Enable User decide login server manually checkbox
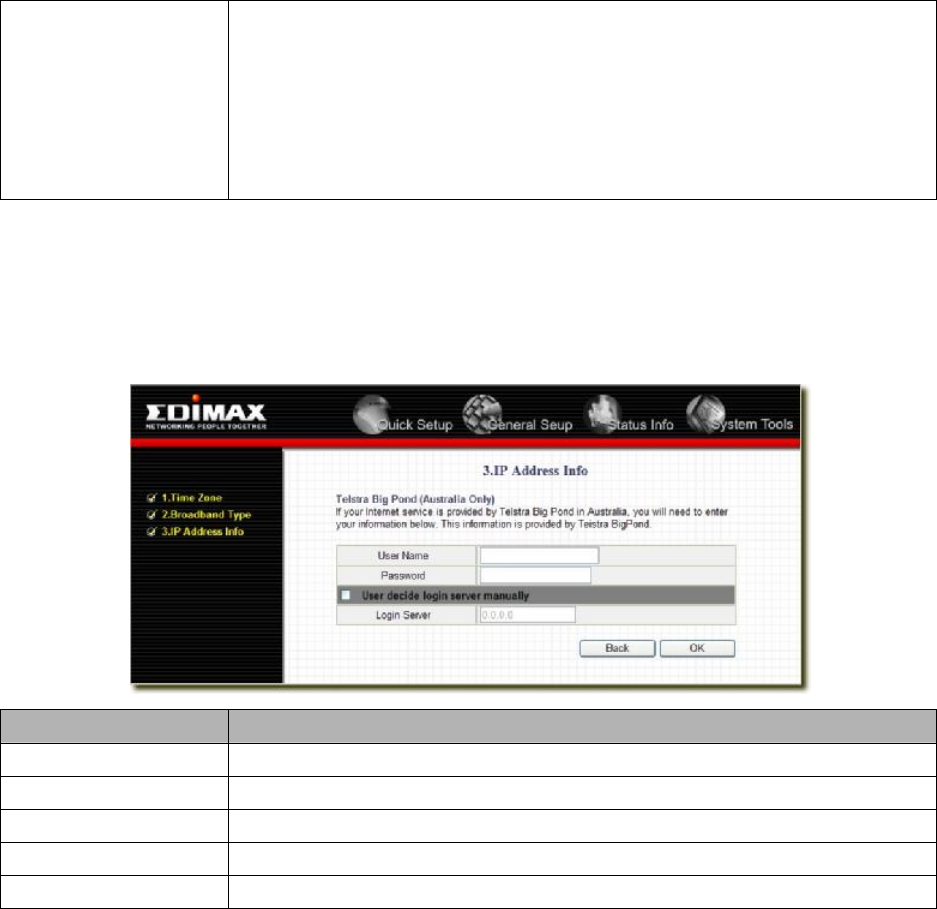This screenshot has width=937, height=909. (x=345, y=595)
